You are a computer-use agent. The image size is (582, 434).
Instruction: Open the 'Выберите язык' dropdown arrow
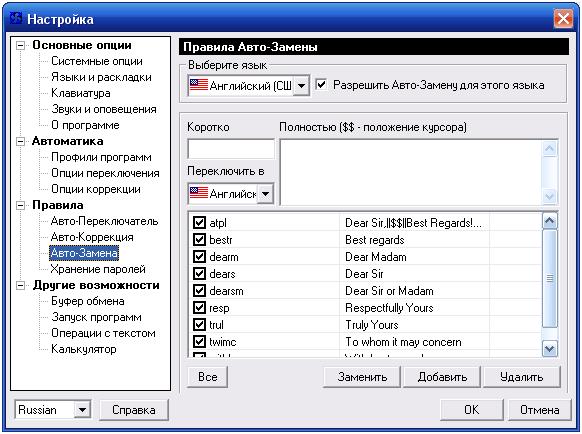pyautogui.click(x=301, y=86)
